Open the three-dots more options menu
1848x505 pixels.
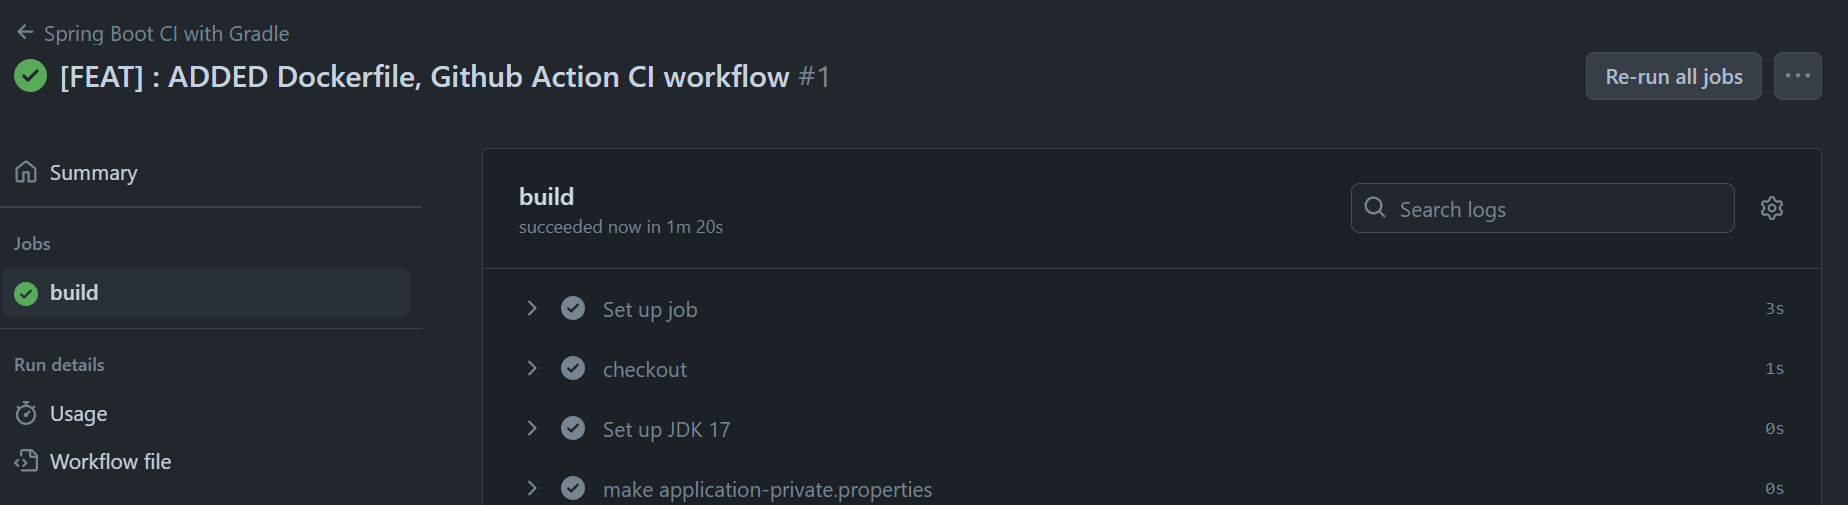pos(1797,76)
